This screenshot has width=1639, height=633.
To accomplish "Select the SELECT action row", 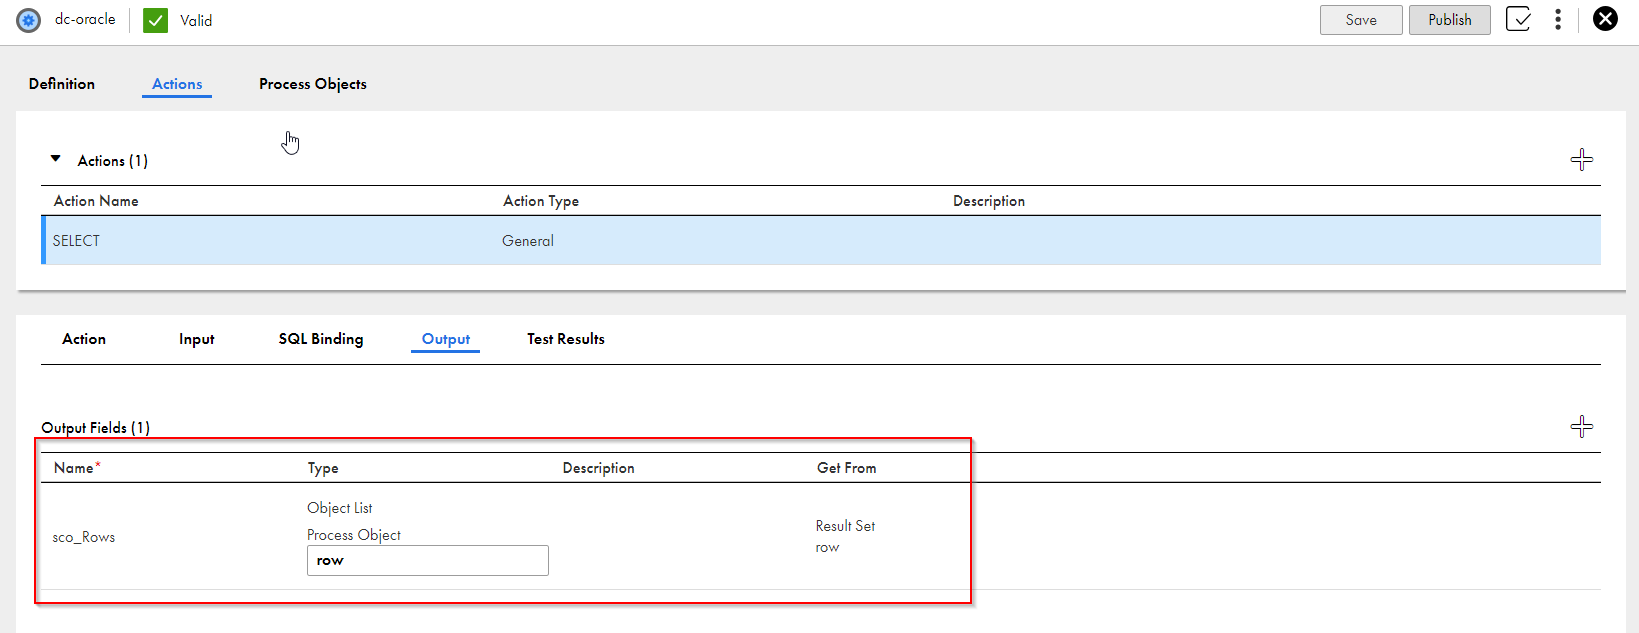I will [x=821, y=240].
